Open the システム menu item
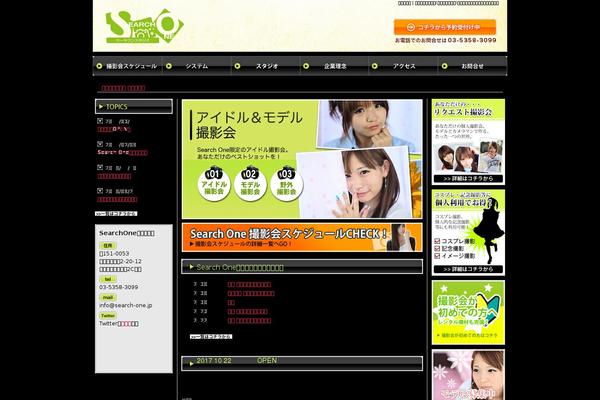600x400 pixels. tap(197, 66)
